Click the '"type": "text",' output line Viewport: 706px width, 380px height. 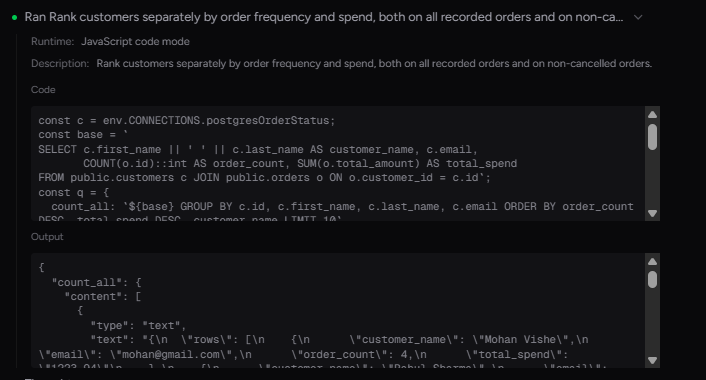pos(138,325)
